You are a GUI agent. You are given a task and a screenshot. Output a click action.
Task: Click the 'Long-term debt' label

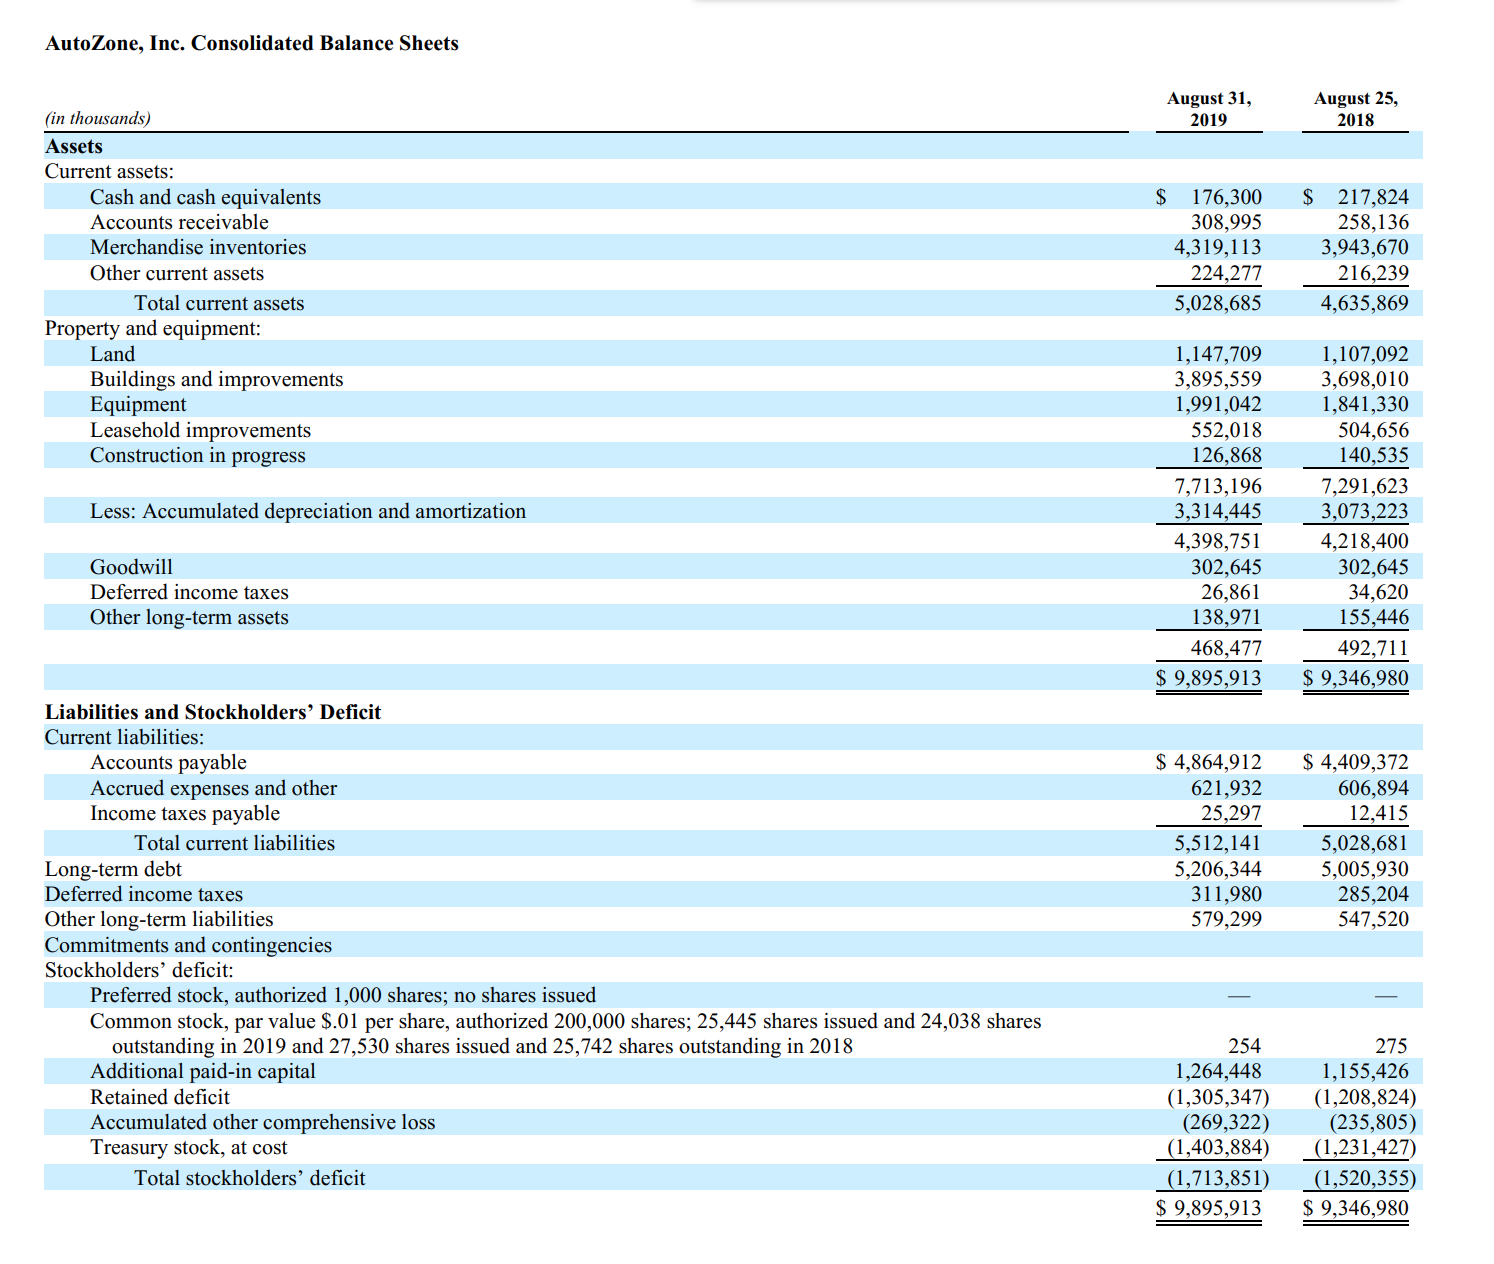tap(114, 869)
